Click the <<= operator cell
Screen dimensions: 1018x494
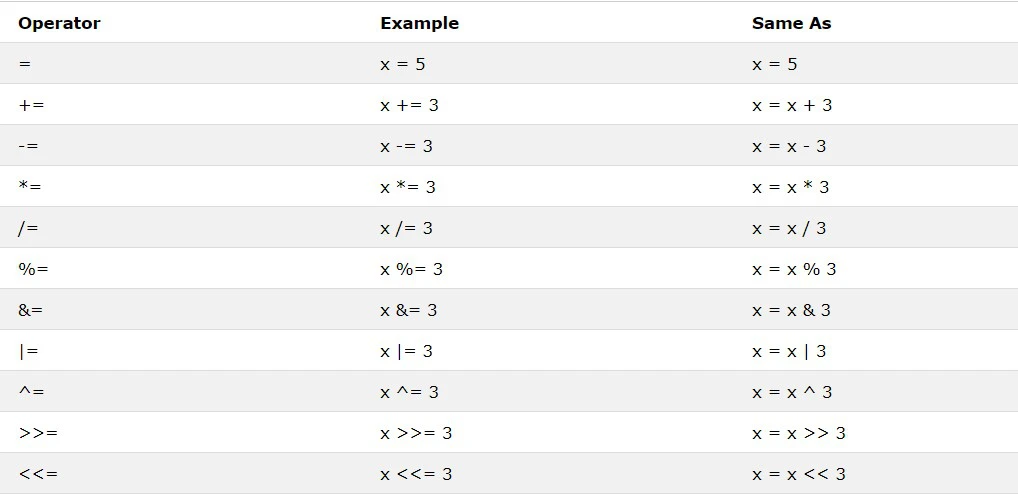tap(38, 474)
